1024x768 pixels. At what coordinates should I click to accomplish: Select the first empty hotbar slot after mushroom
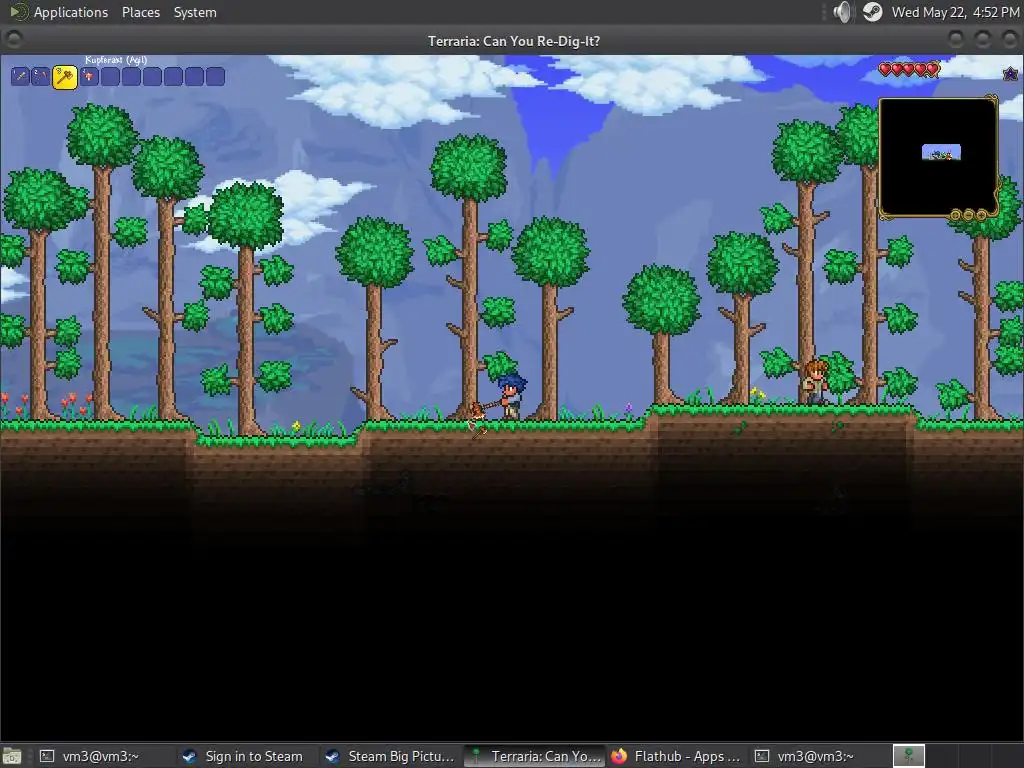110,76
